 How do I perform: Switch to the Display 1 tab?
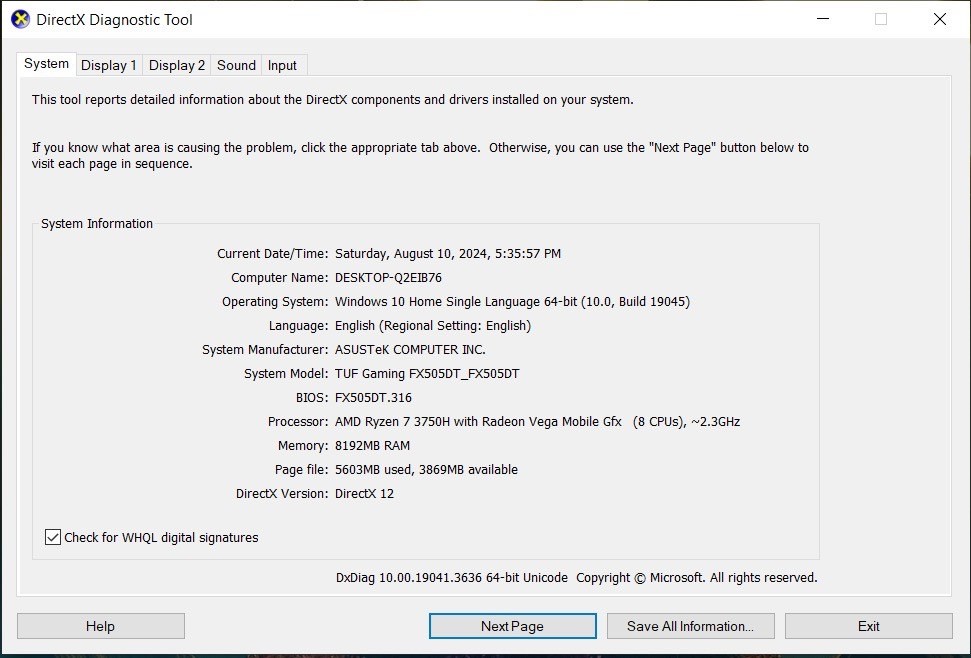[x=109, y=65]
